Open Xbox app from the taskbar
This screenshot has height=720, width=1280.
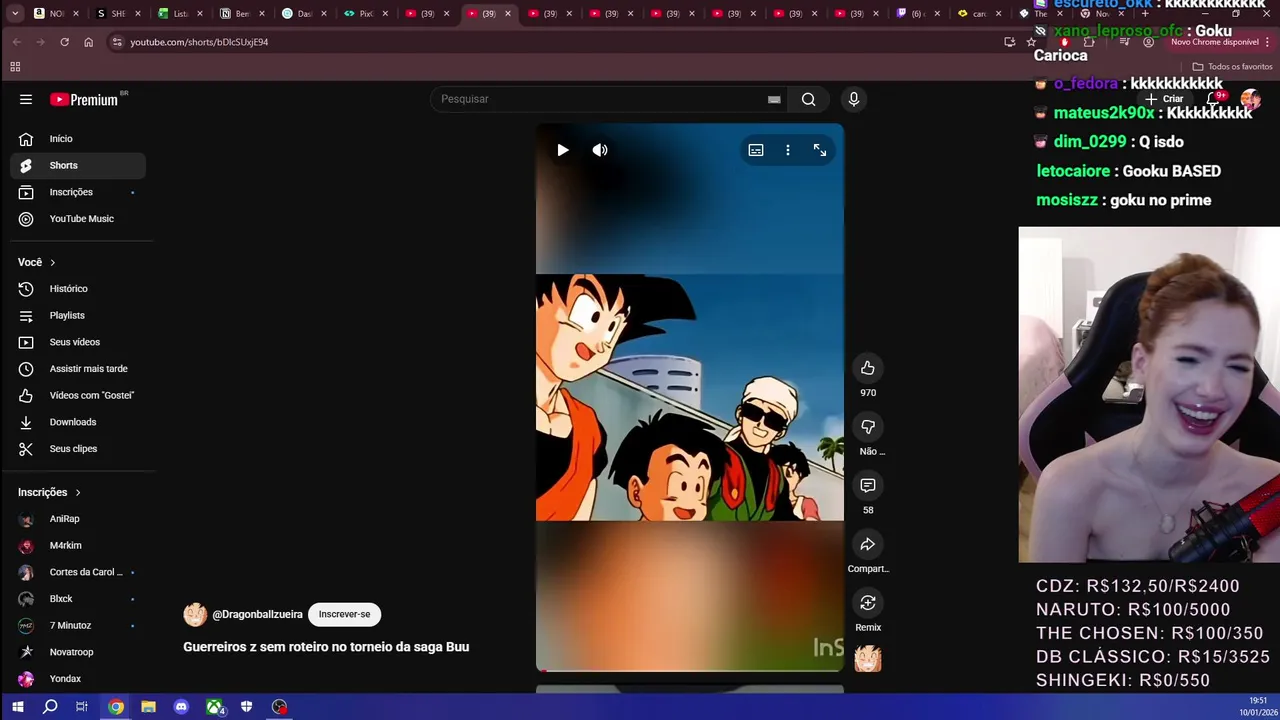[214, 707]
